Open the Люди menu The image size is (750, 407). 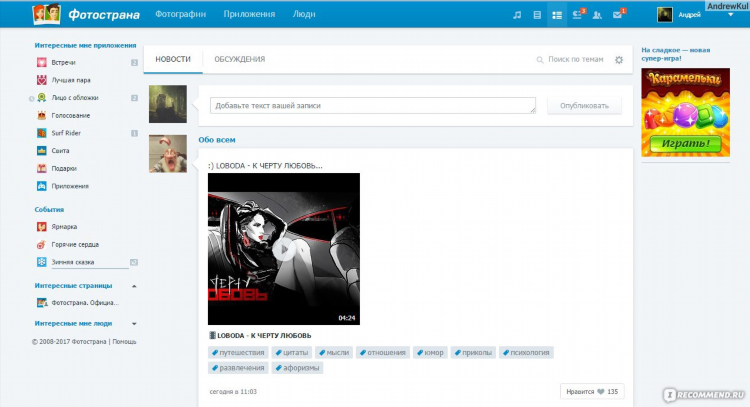tap(304, 14)
